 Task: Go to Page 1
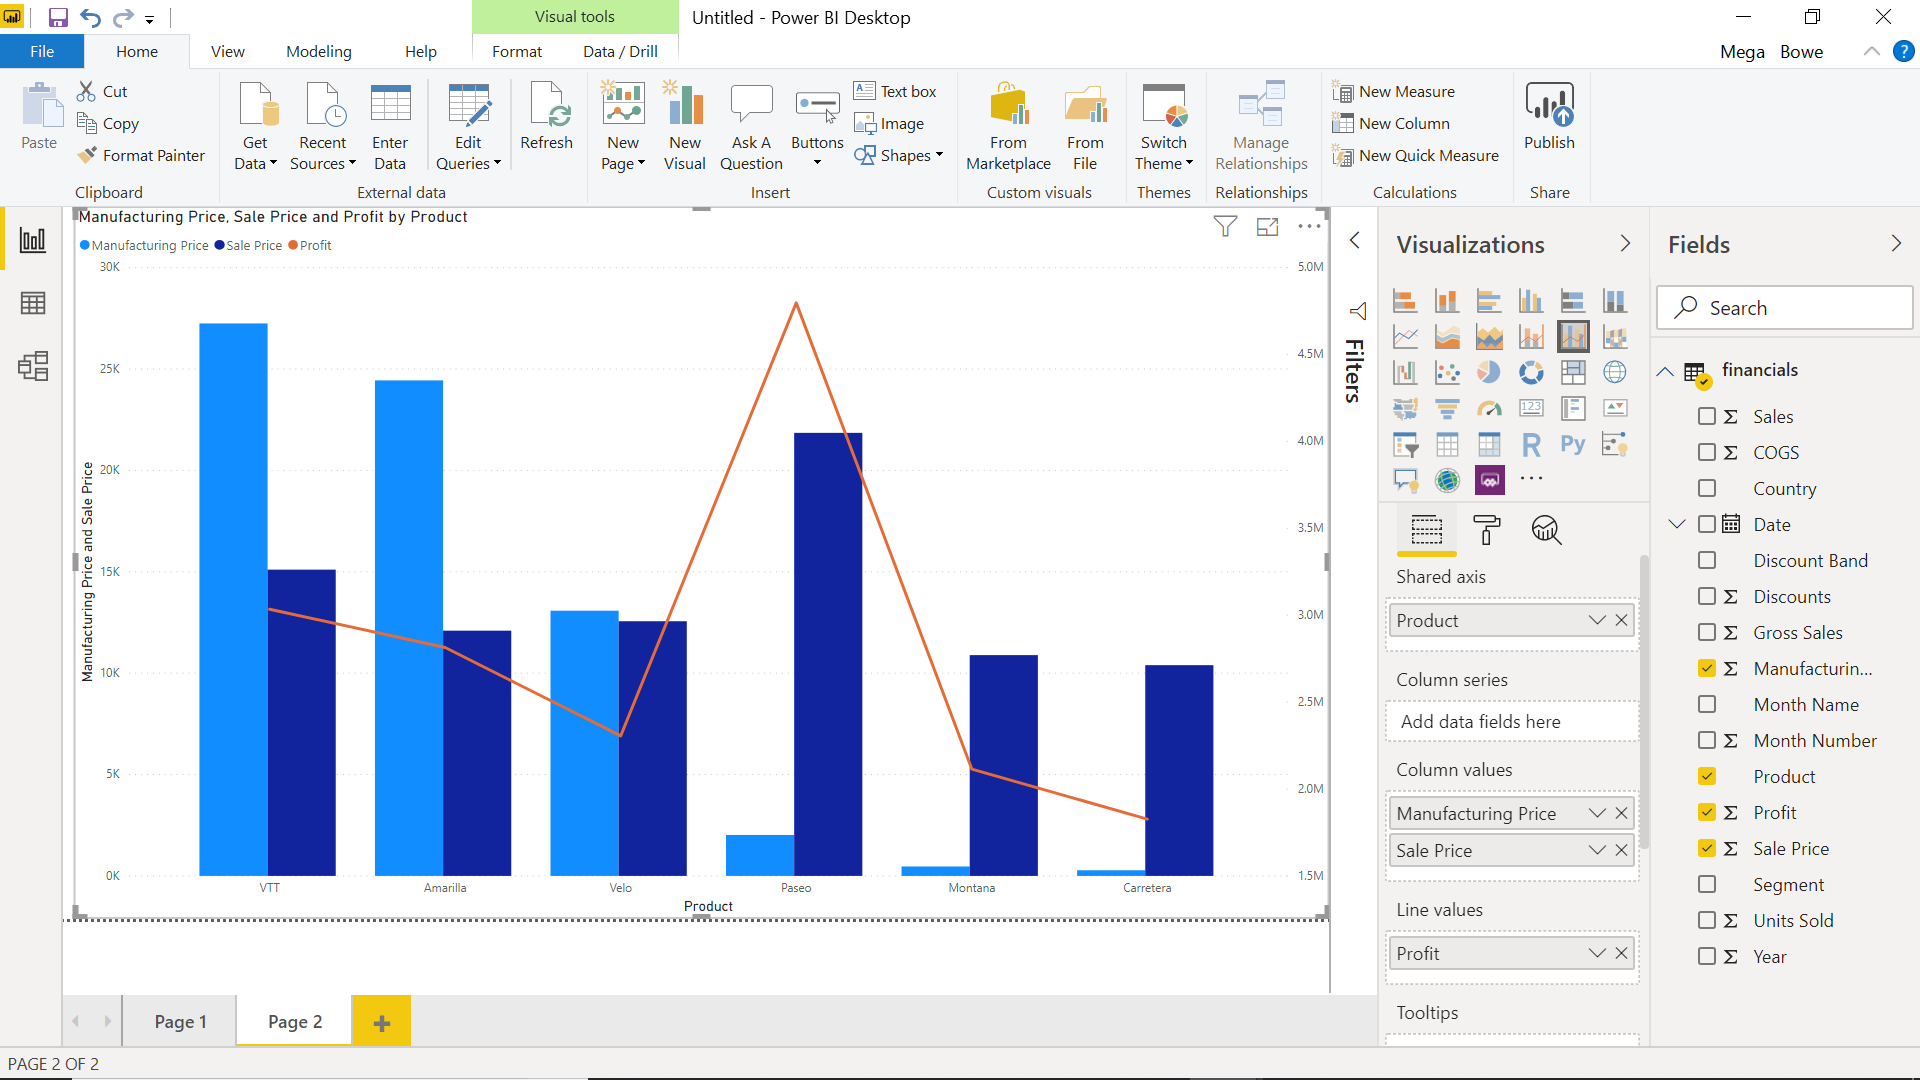point(180,1021)
